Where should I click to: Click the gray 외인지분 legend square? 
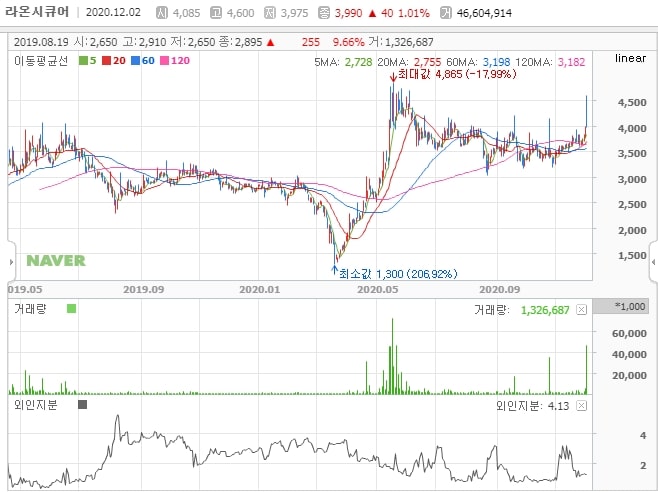[x=82, y=405]
